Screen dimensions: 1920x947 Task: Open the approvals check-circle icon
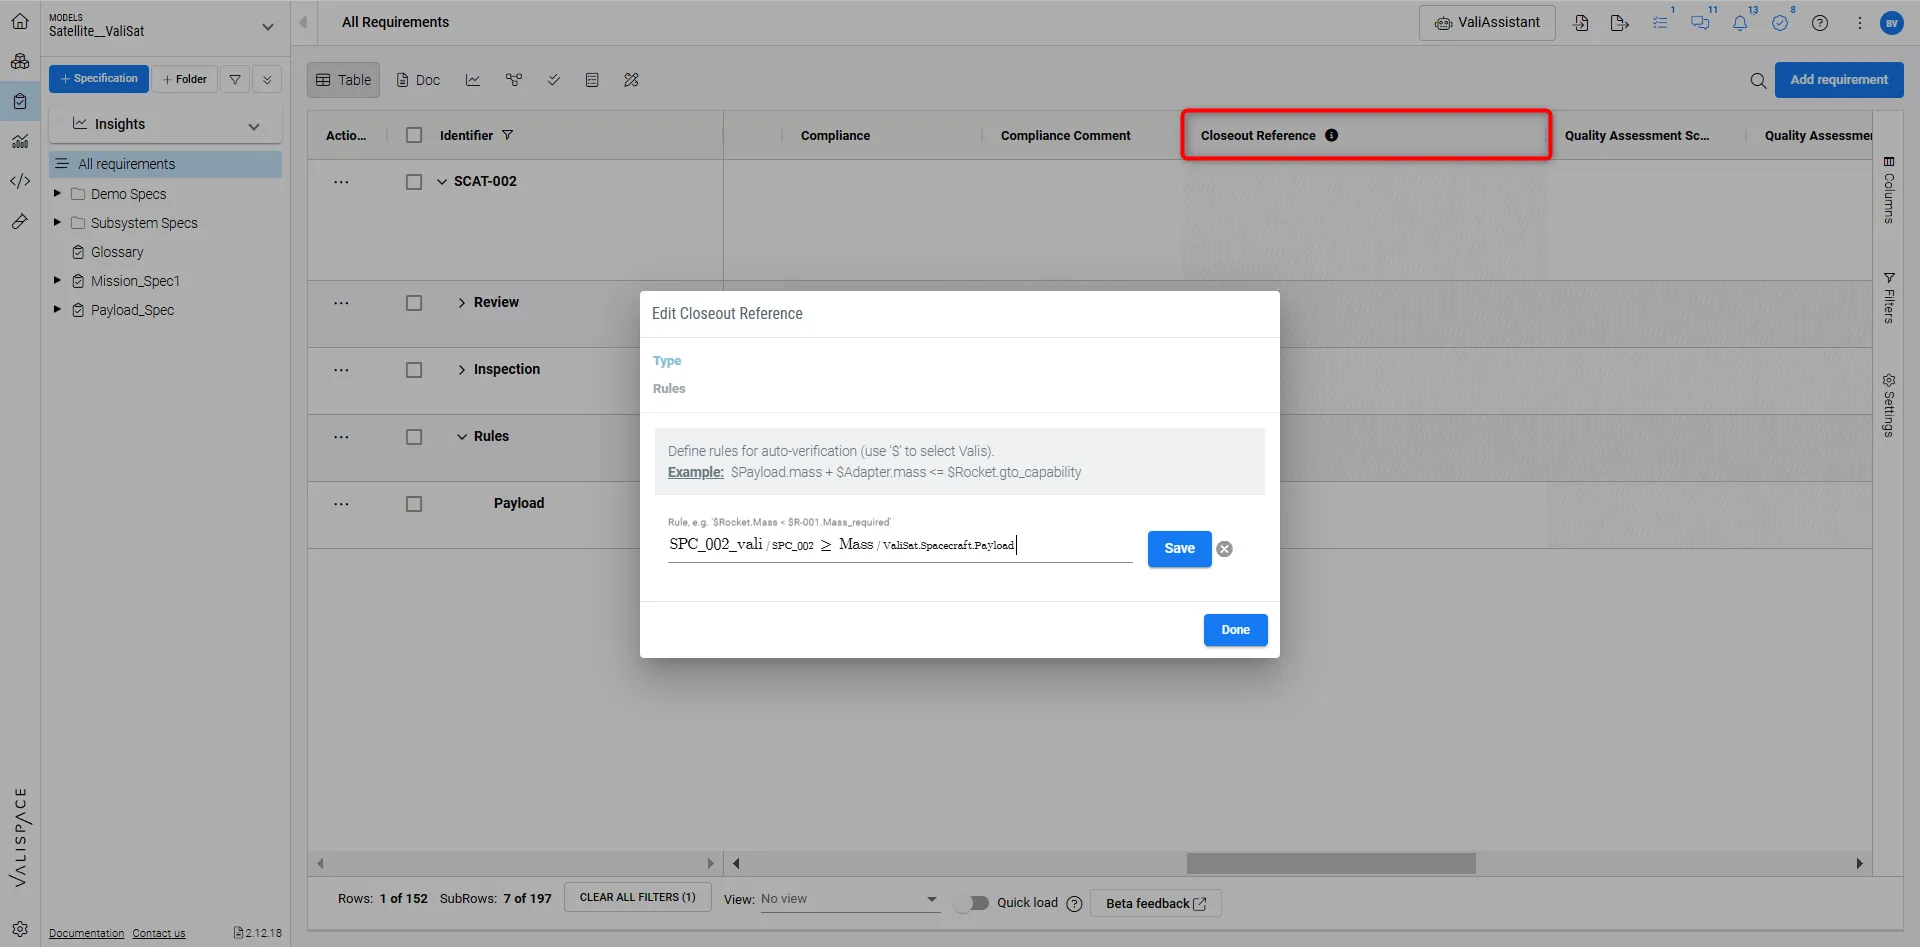pyautogui.click(x=1780, y=23)
